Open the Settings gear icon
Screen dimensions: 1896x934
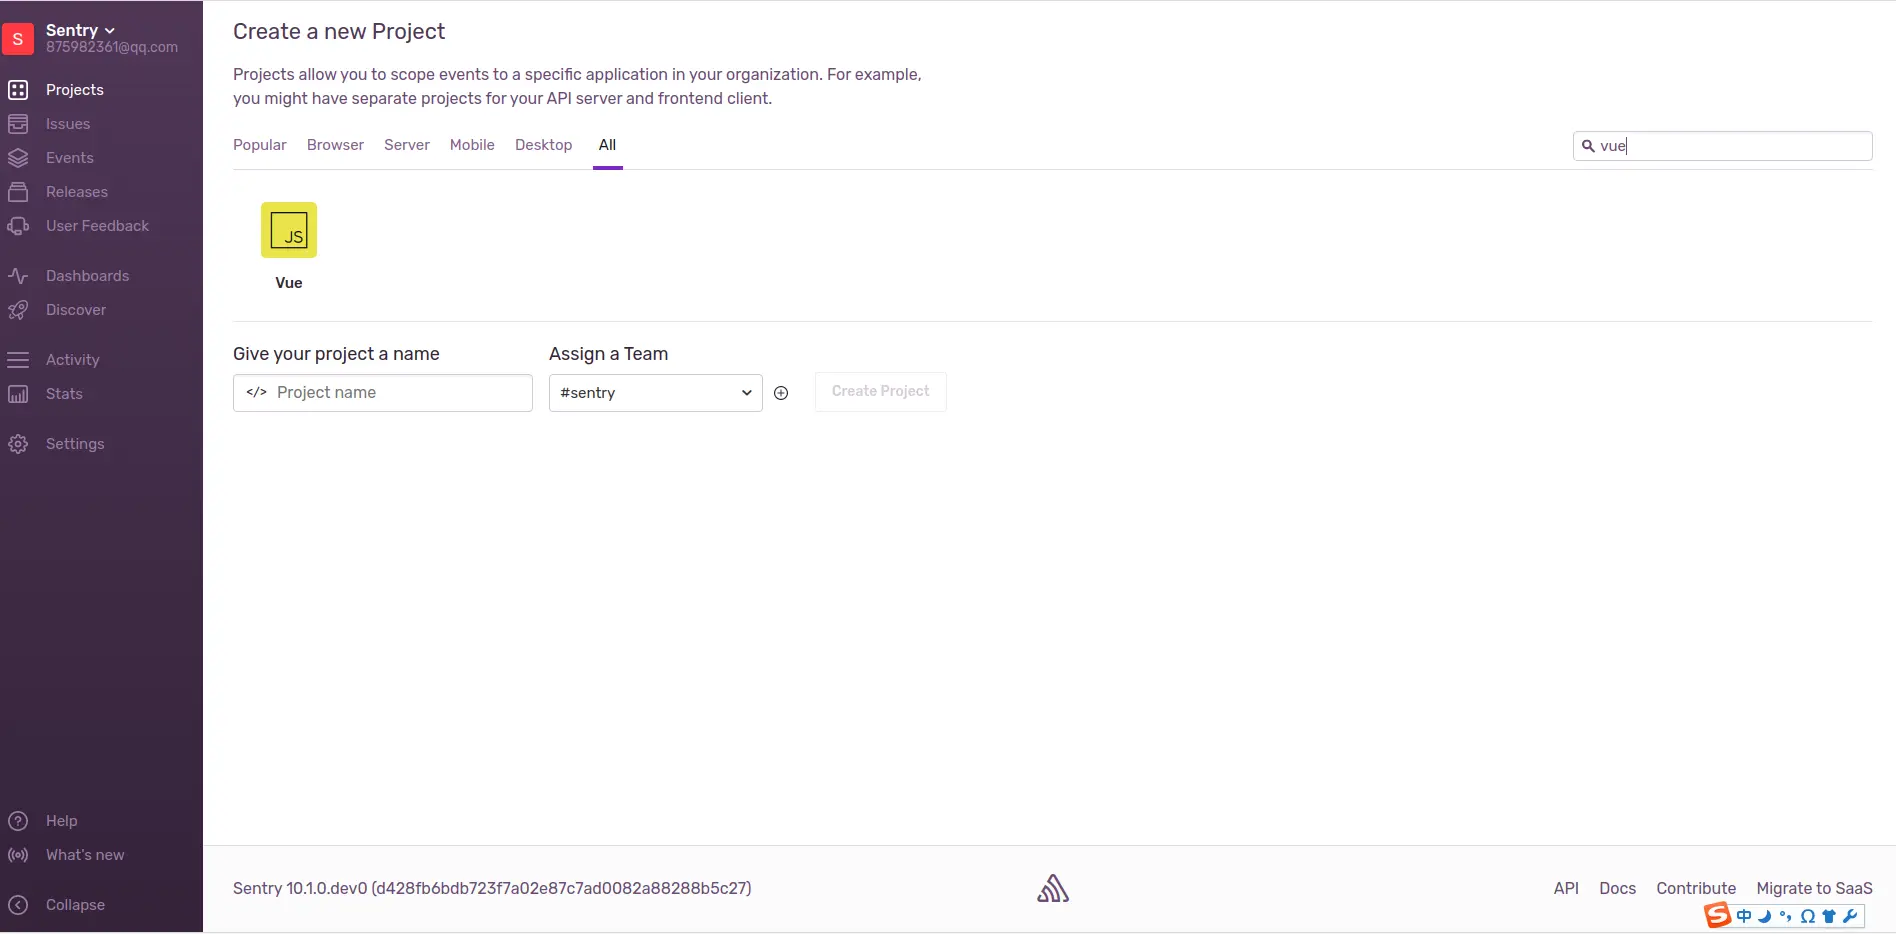pos(18,444)
